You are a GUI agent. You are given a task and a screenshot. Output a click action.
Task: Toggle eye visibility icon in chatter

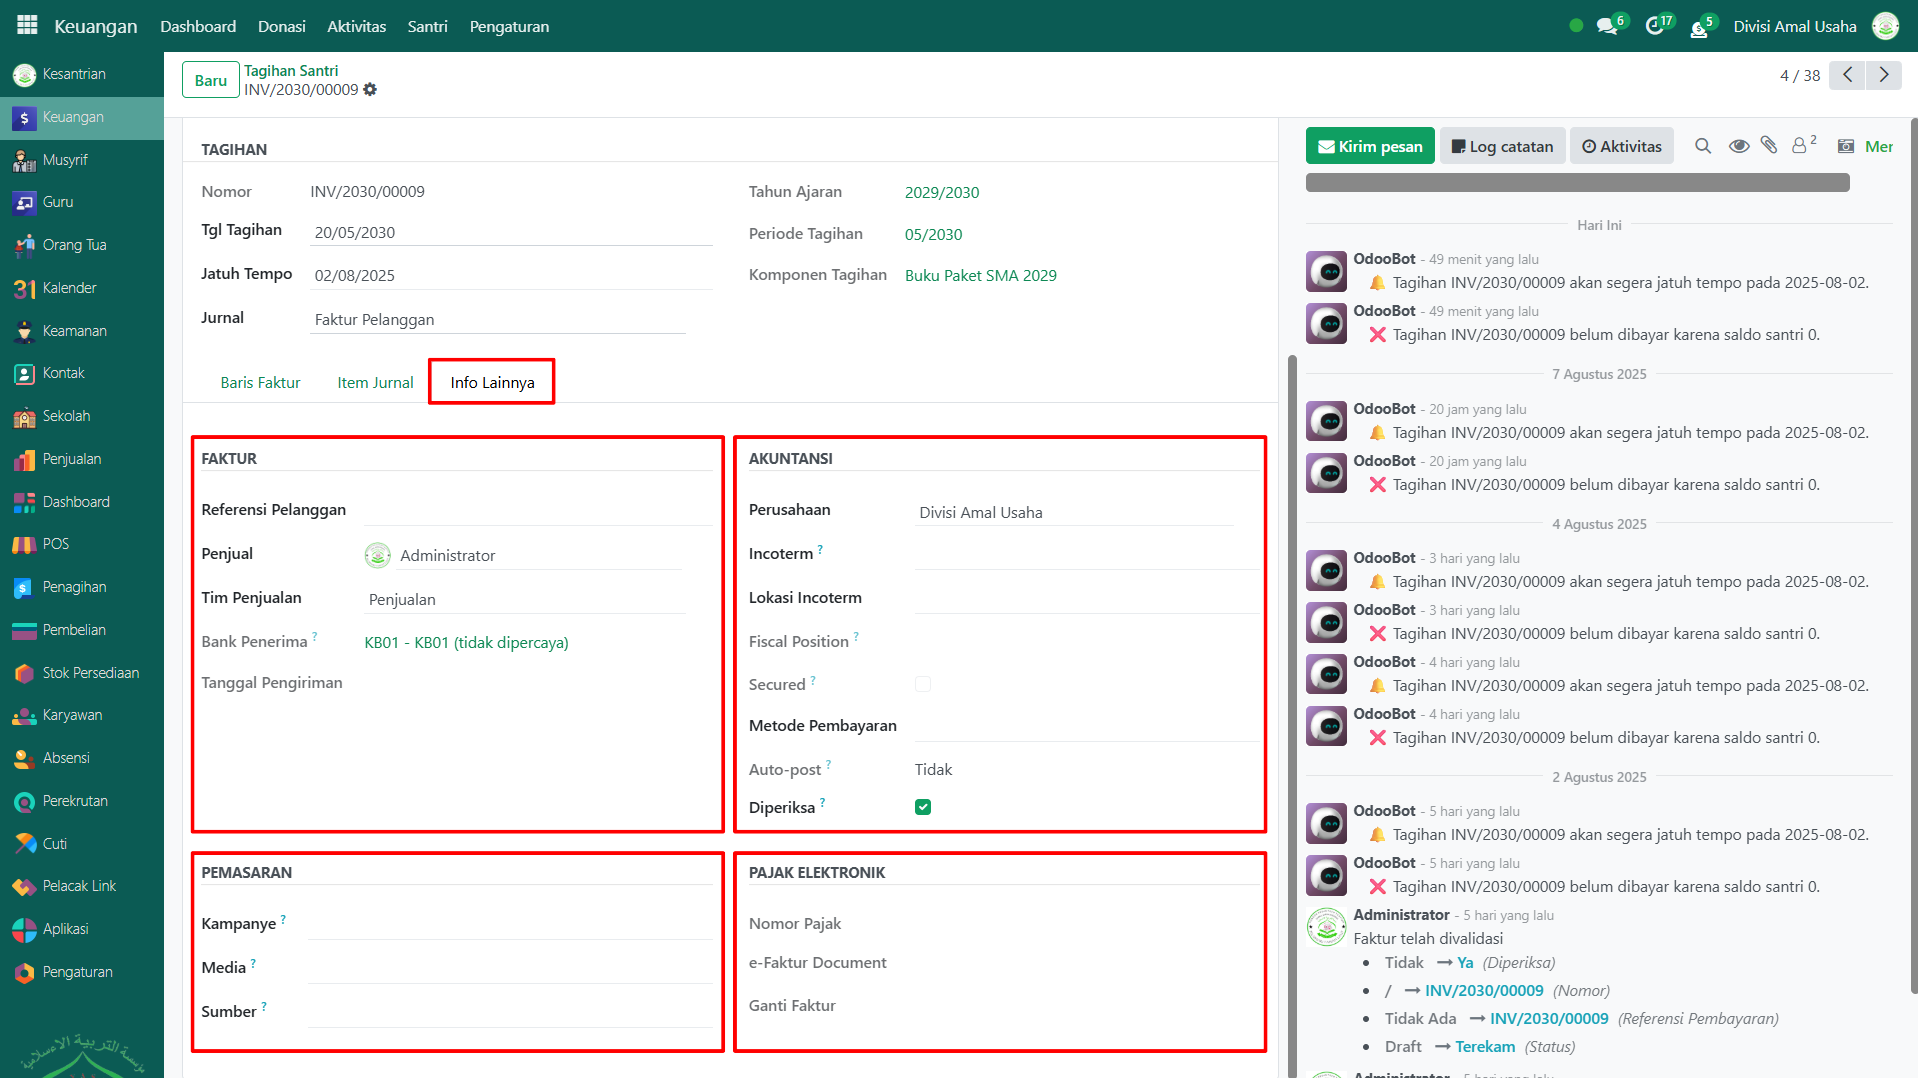[1738, 146]
